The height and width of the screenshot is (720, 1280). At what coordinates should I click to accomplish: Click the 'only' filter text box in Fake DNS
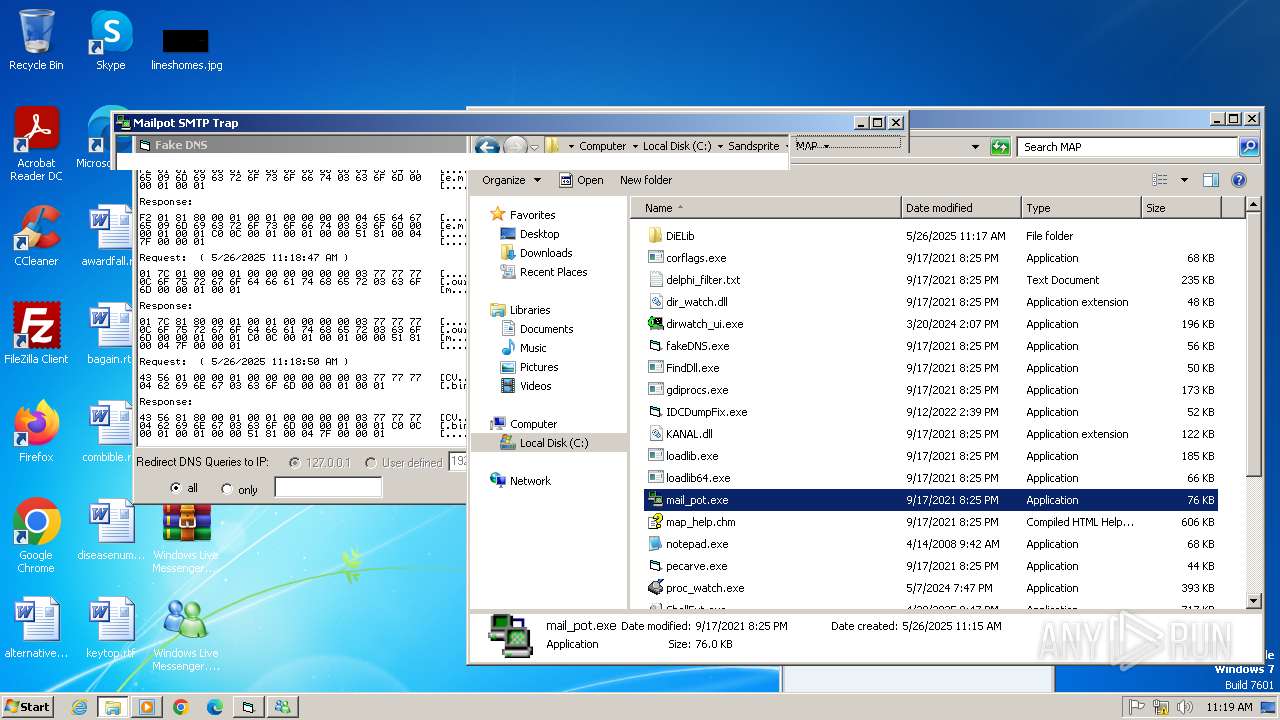[x=328, y=488]
